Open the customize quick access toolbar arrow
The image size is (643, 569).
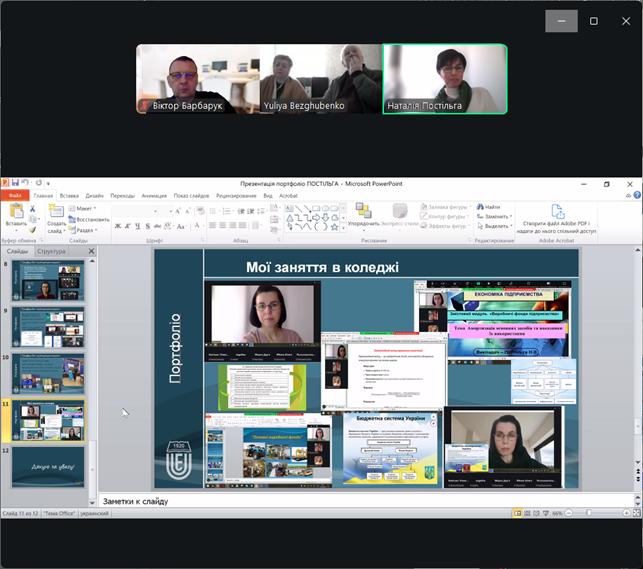point(48,183)
